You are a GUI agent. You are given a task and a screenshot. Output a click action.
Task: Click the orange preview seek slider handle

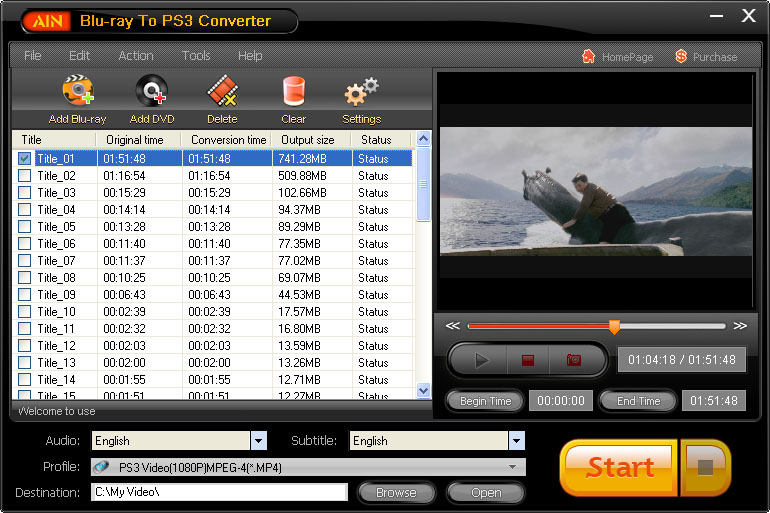tap(614, 326)
